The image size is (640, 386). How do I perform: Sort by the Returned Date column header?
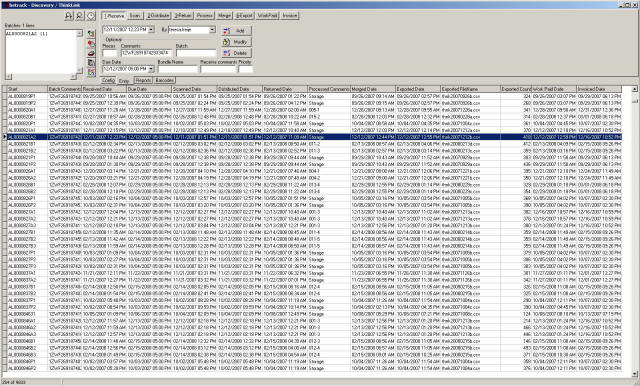[284, 89]
